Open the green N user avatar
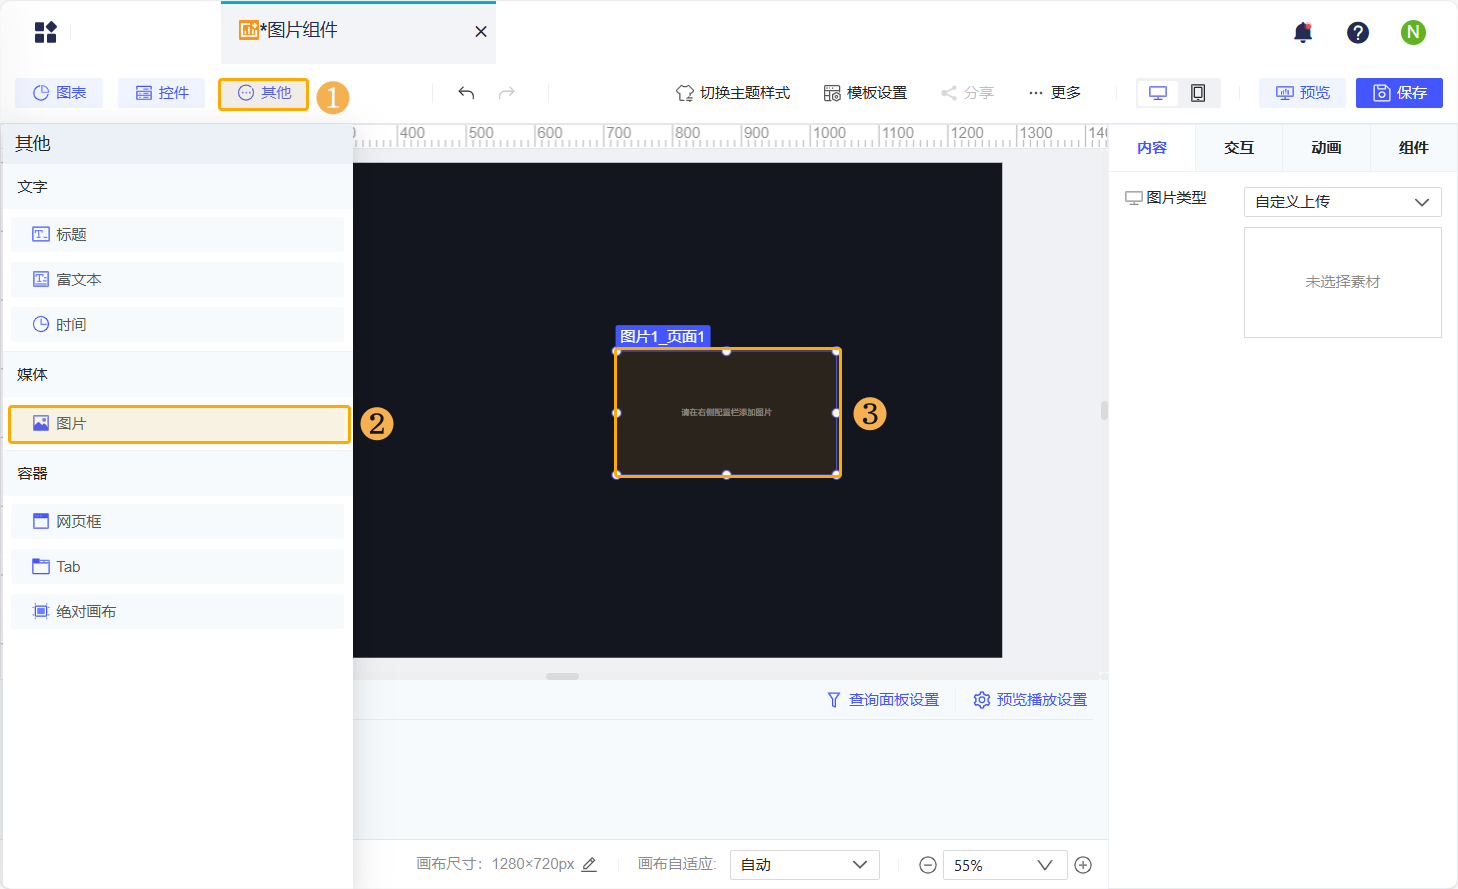The height and width of the screenshot is (889, 1458). coord(1413,32)
